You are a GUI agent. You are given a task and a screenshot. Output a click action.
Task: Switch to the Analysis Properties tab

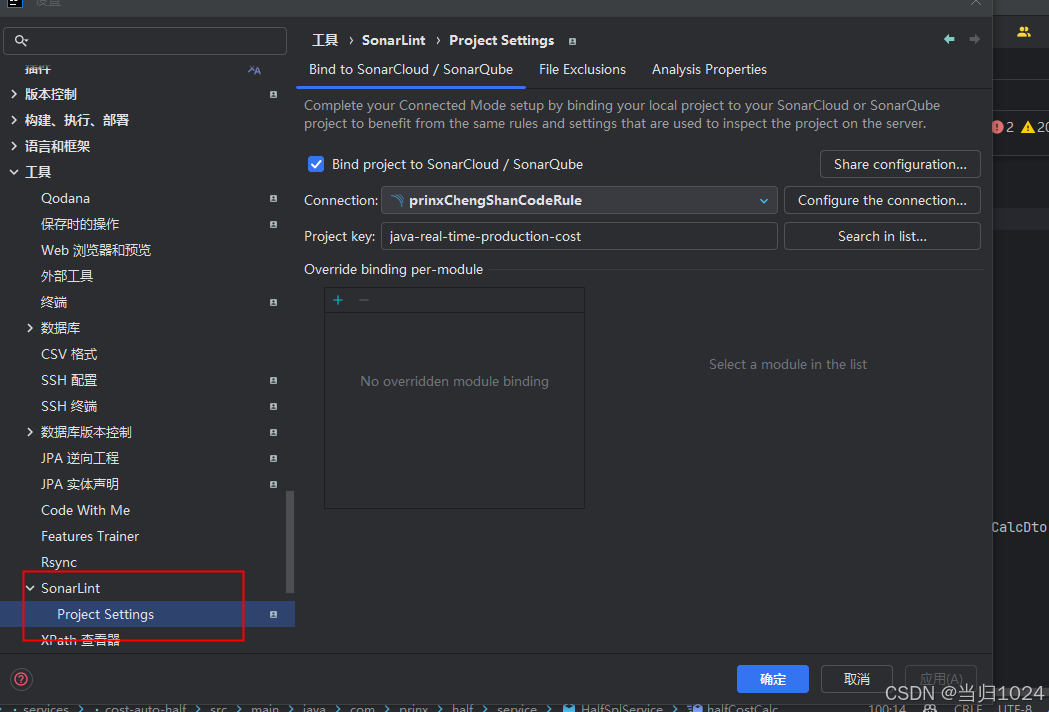709,70
